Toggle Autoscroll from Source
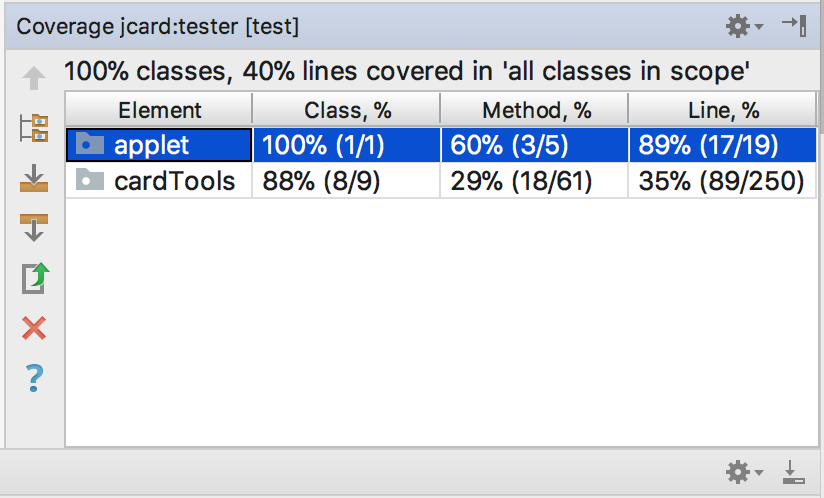Image resolution: width=824 pixels, height=498 pixels. tap(34, 227)
